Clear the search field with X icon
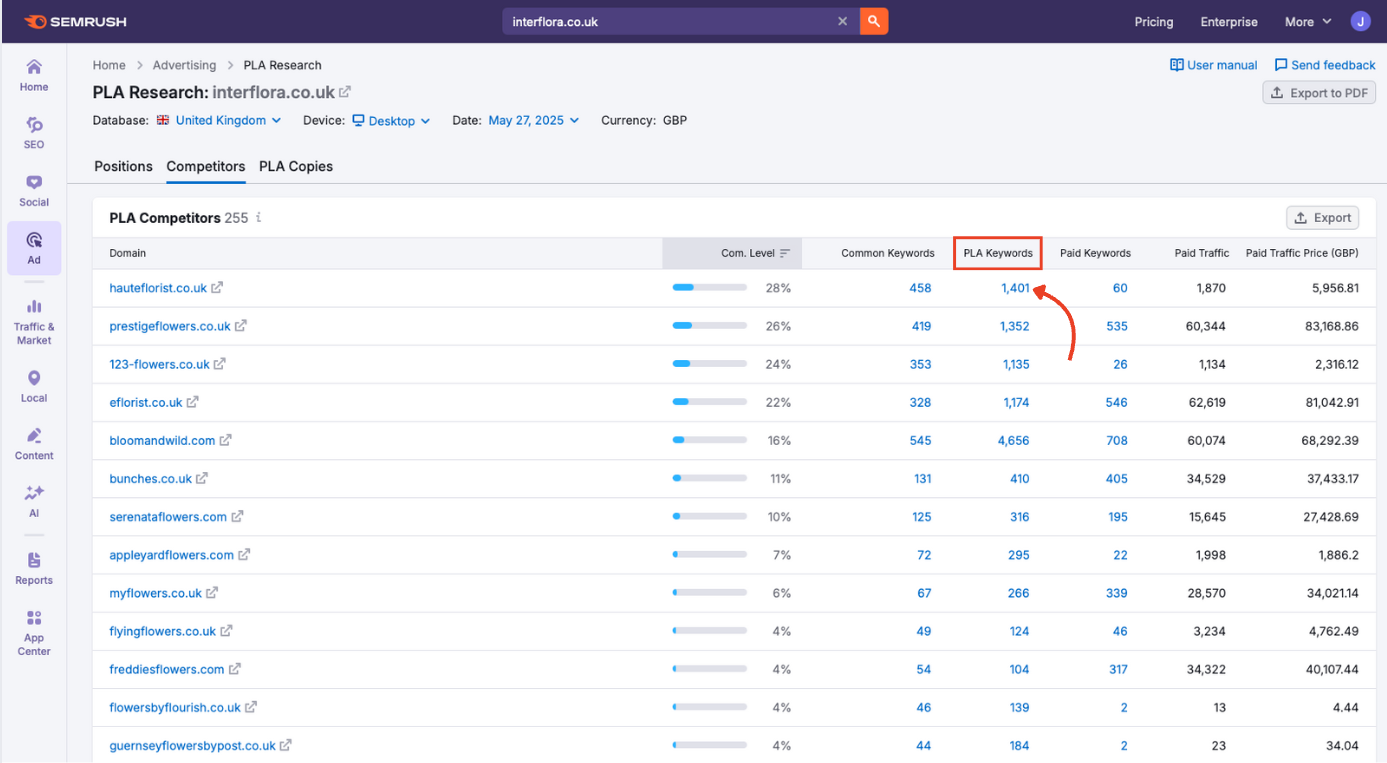The height and width of the screenshot is (763, 1387). pyautogui.click(x=842, y=21)
